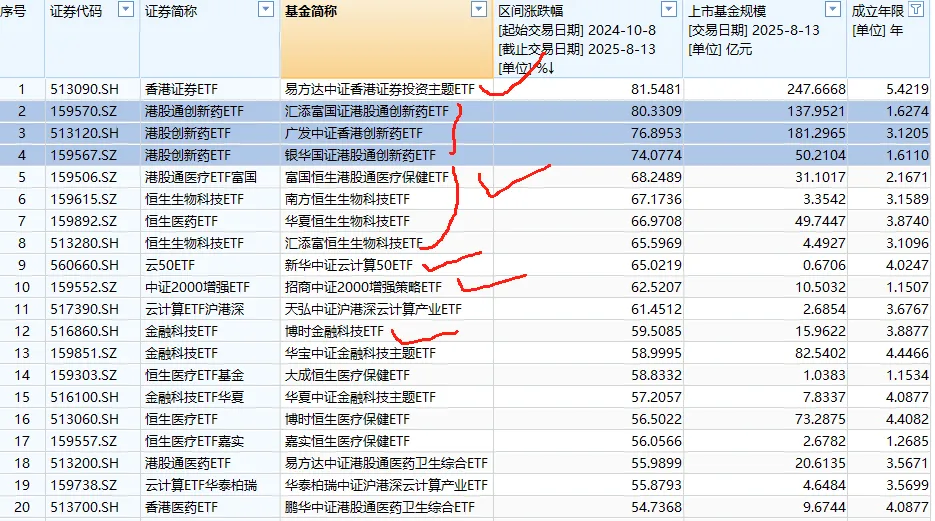Click the 成立年限 filter funnel icon
The image size is (935, 521).
[x=916, y=10]
